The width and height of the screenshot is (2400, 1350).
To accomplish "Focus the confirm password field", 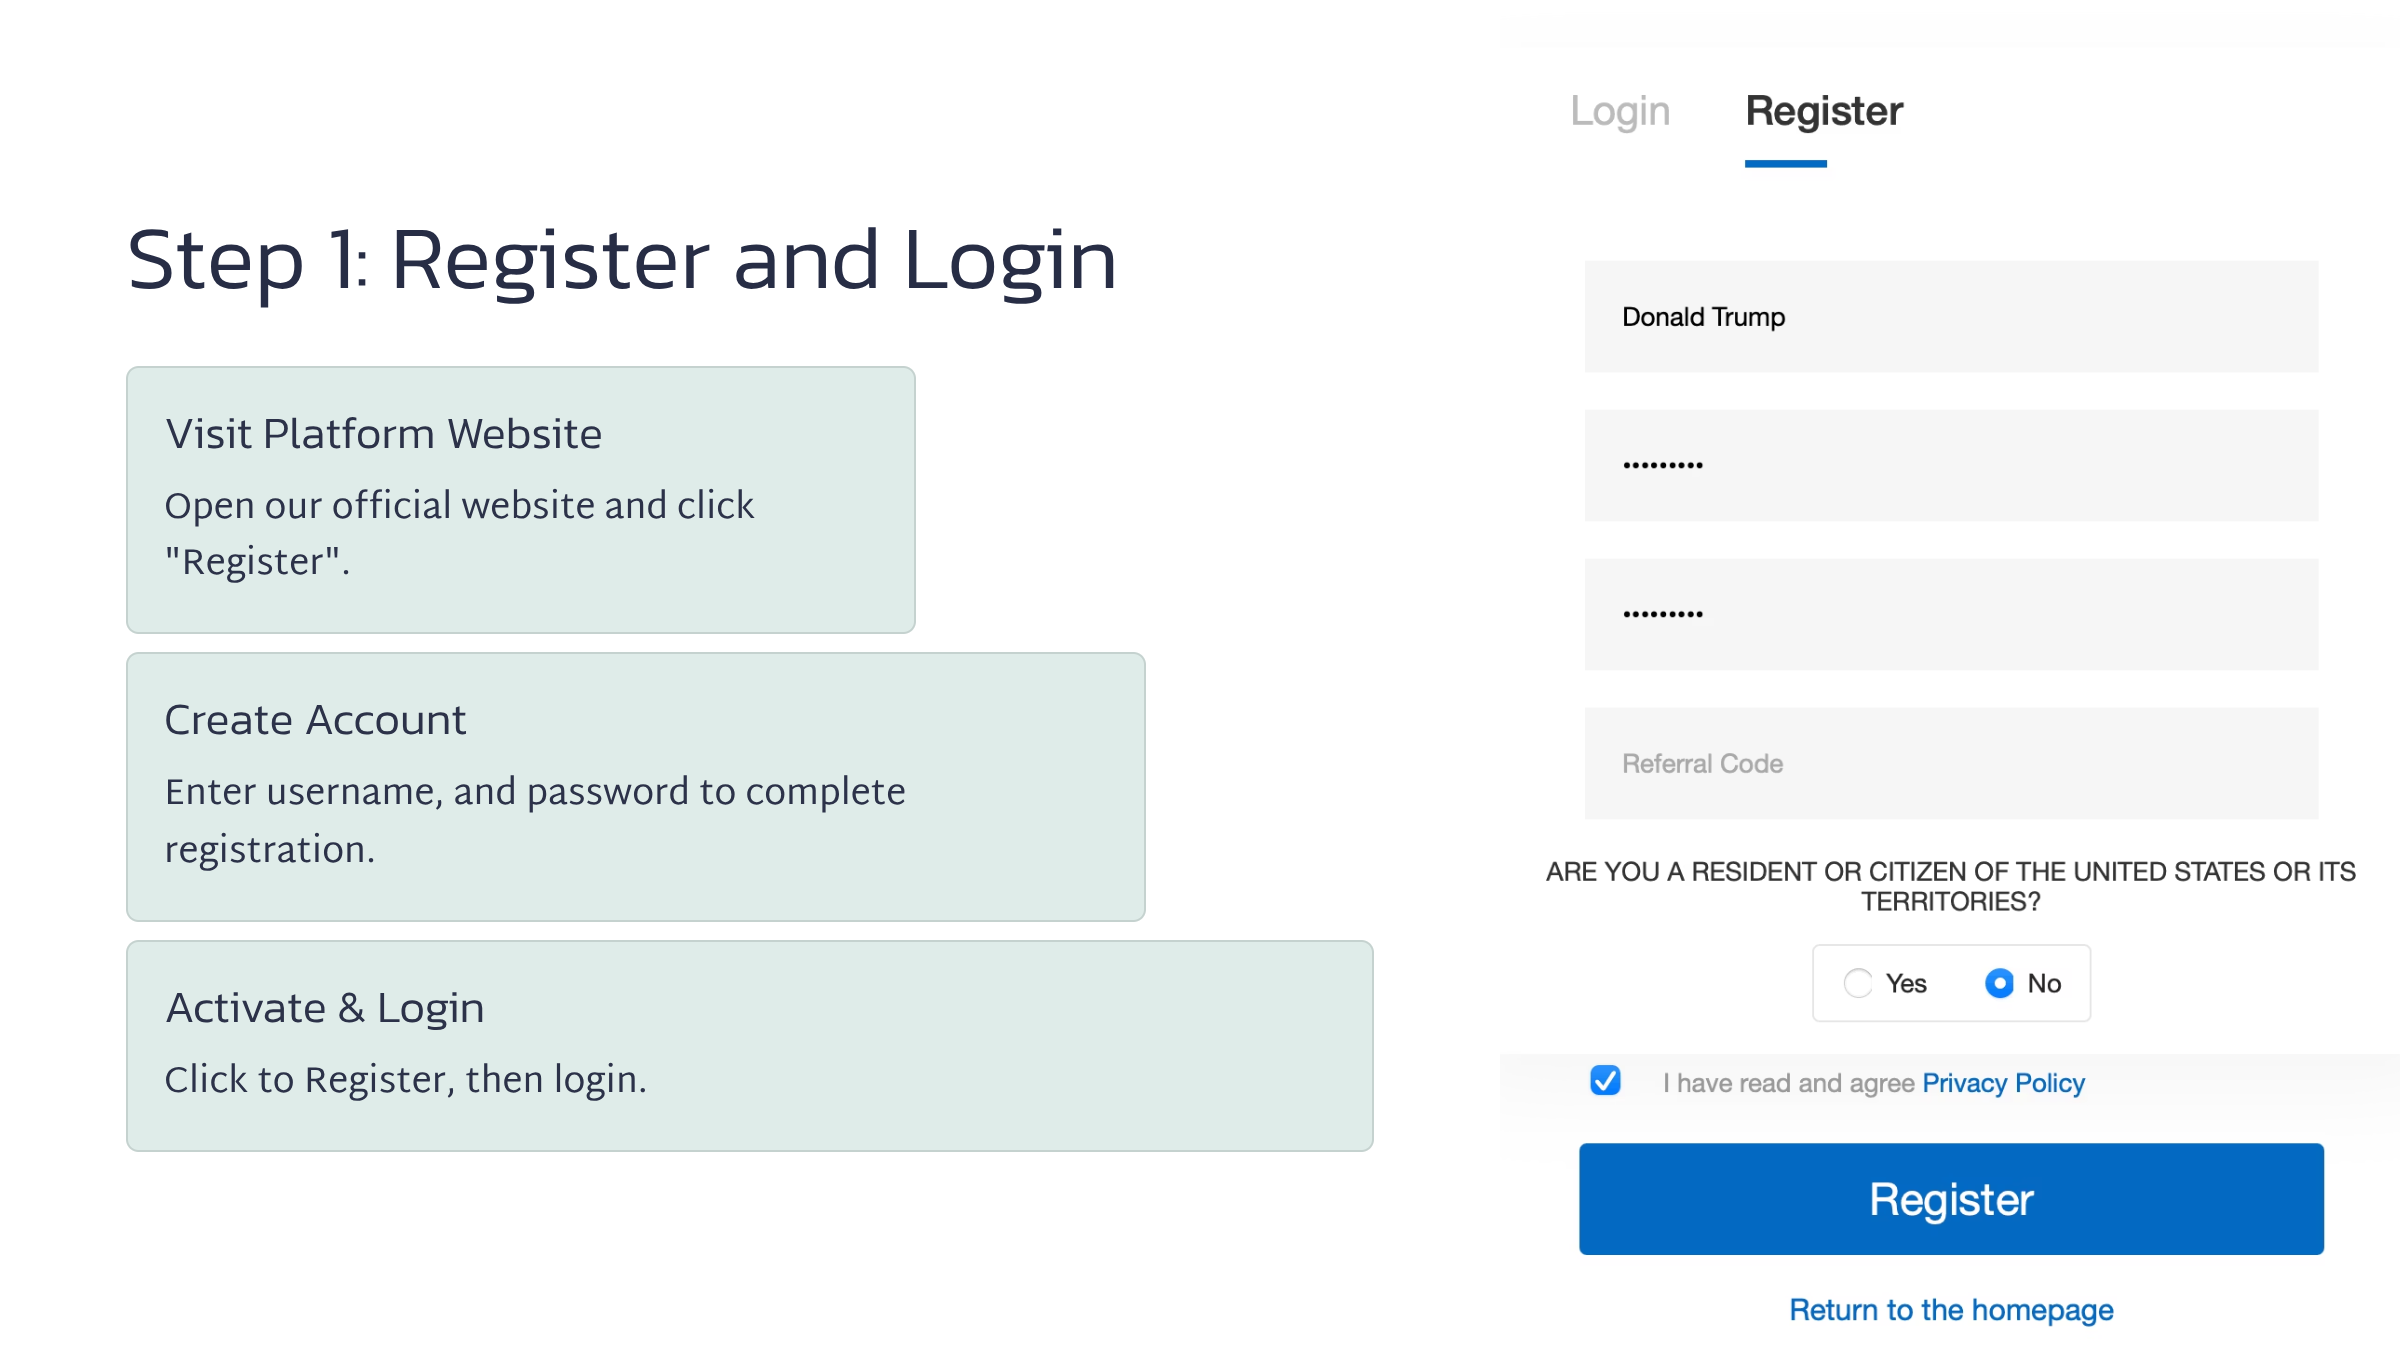I will click(1950, 614).
